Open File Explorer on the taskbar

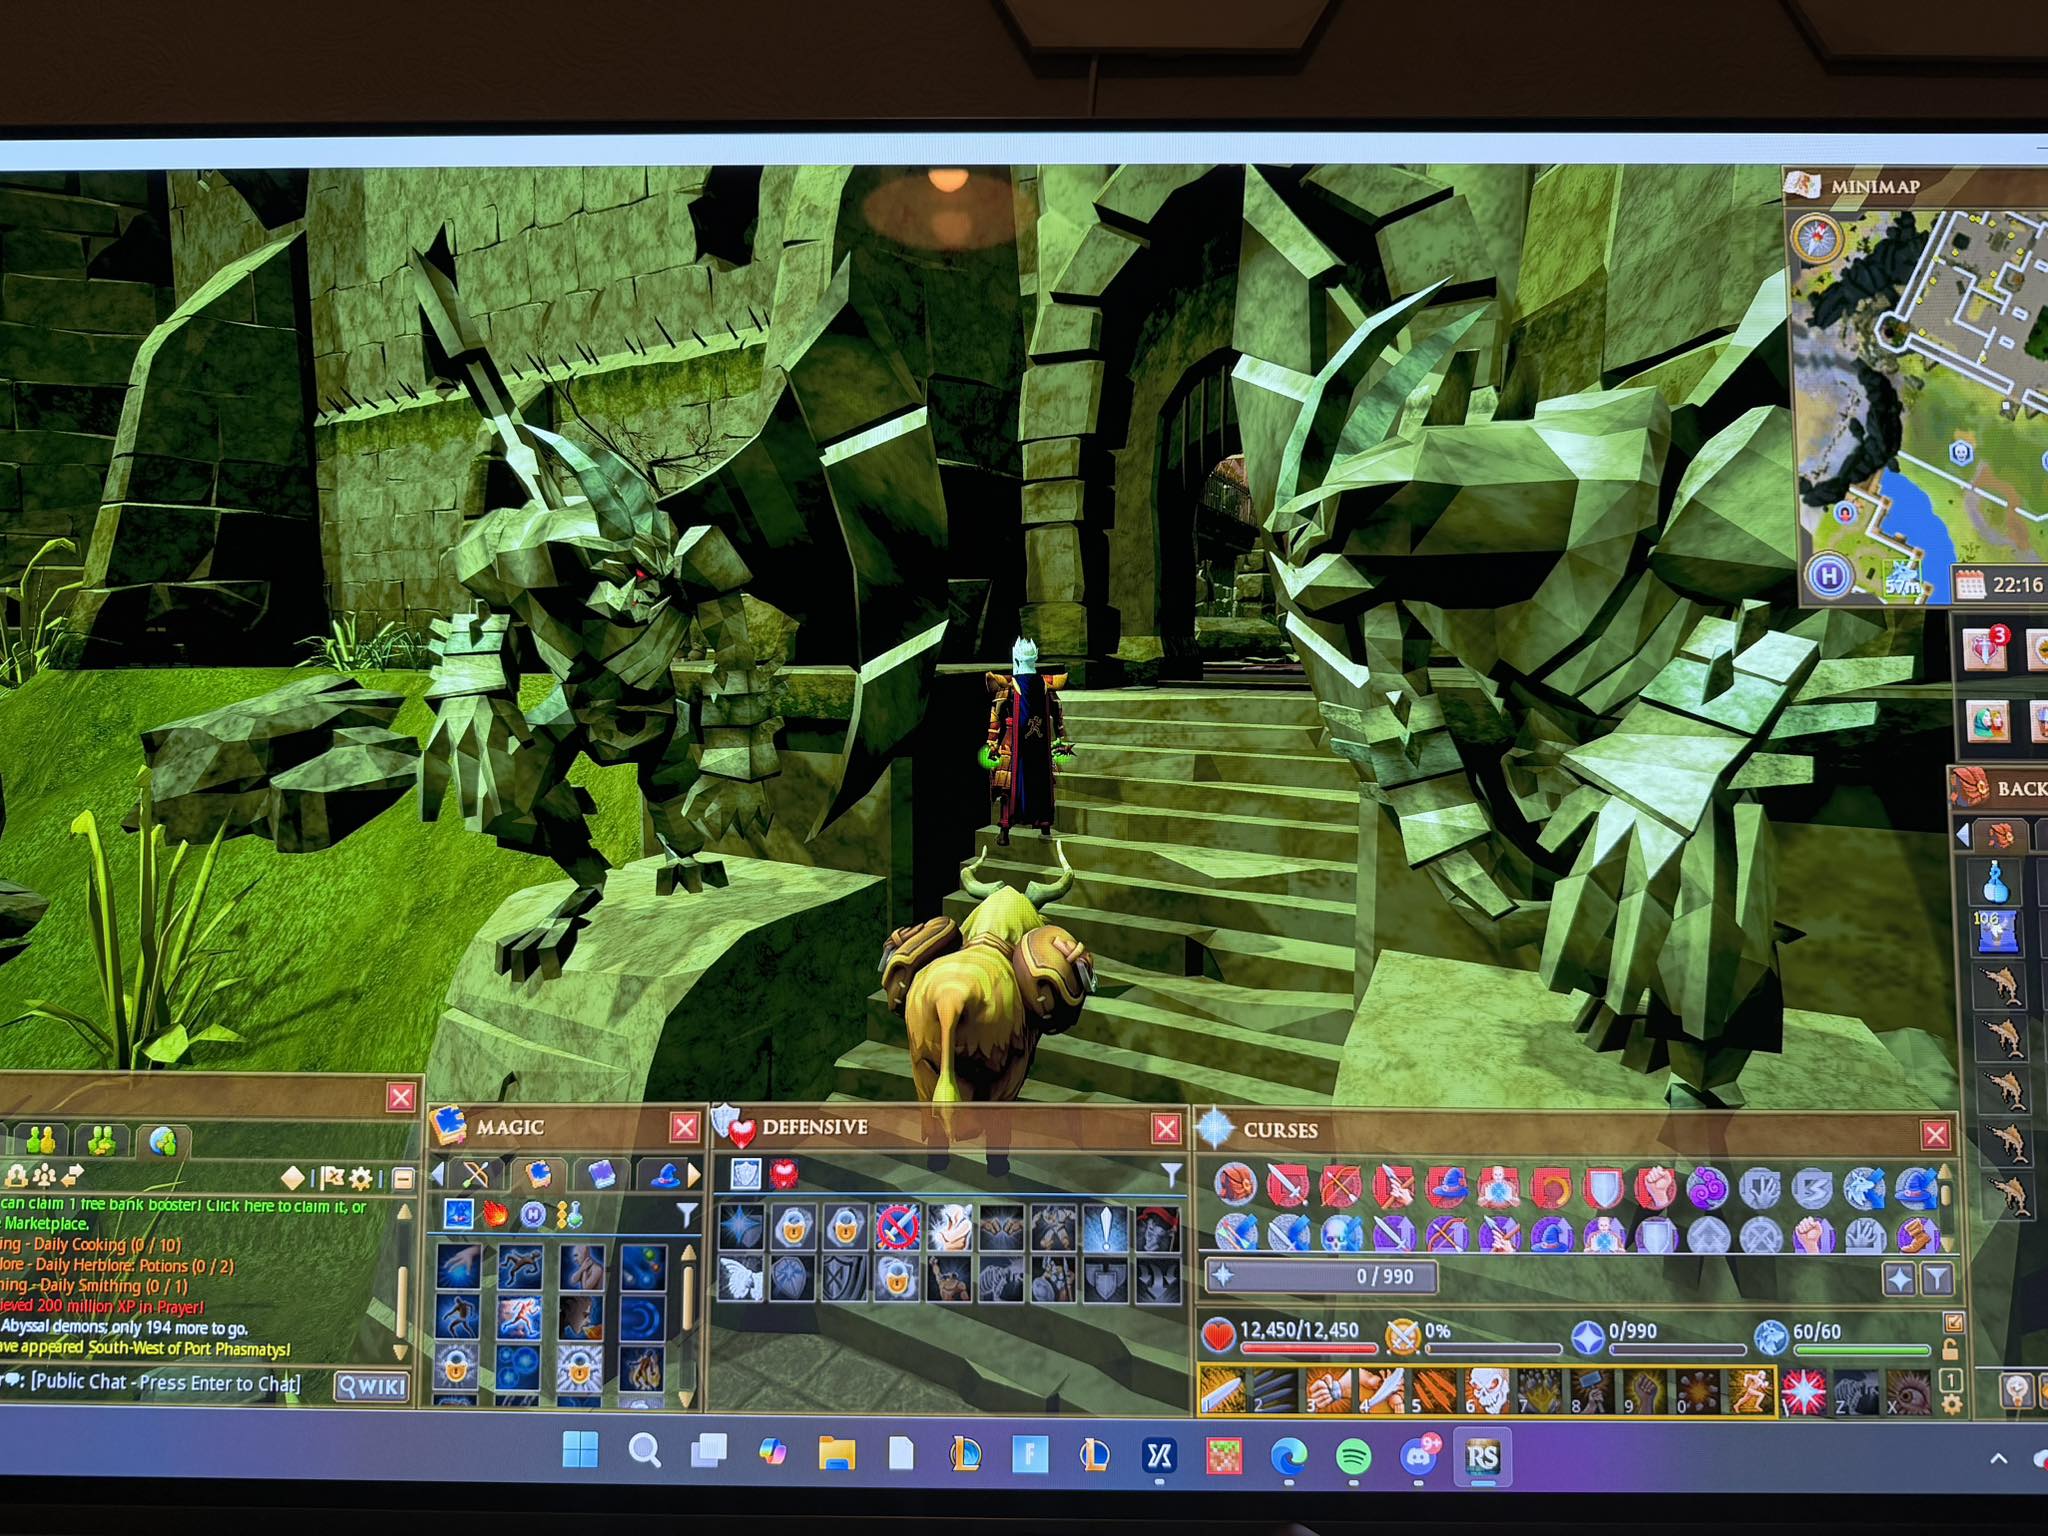coord(836,1452)
